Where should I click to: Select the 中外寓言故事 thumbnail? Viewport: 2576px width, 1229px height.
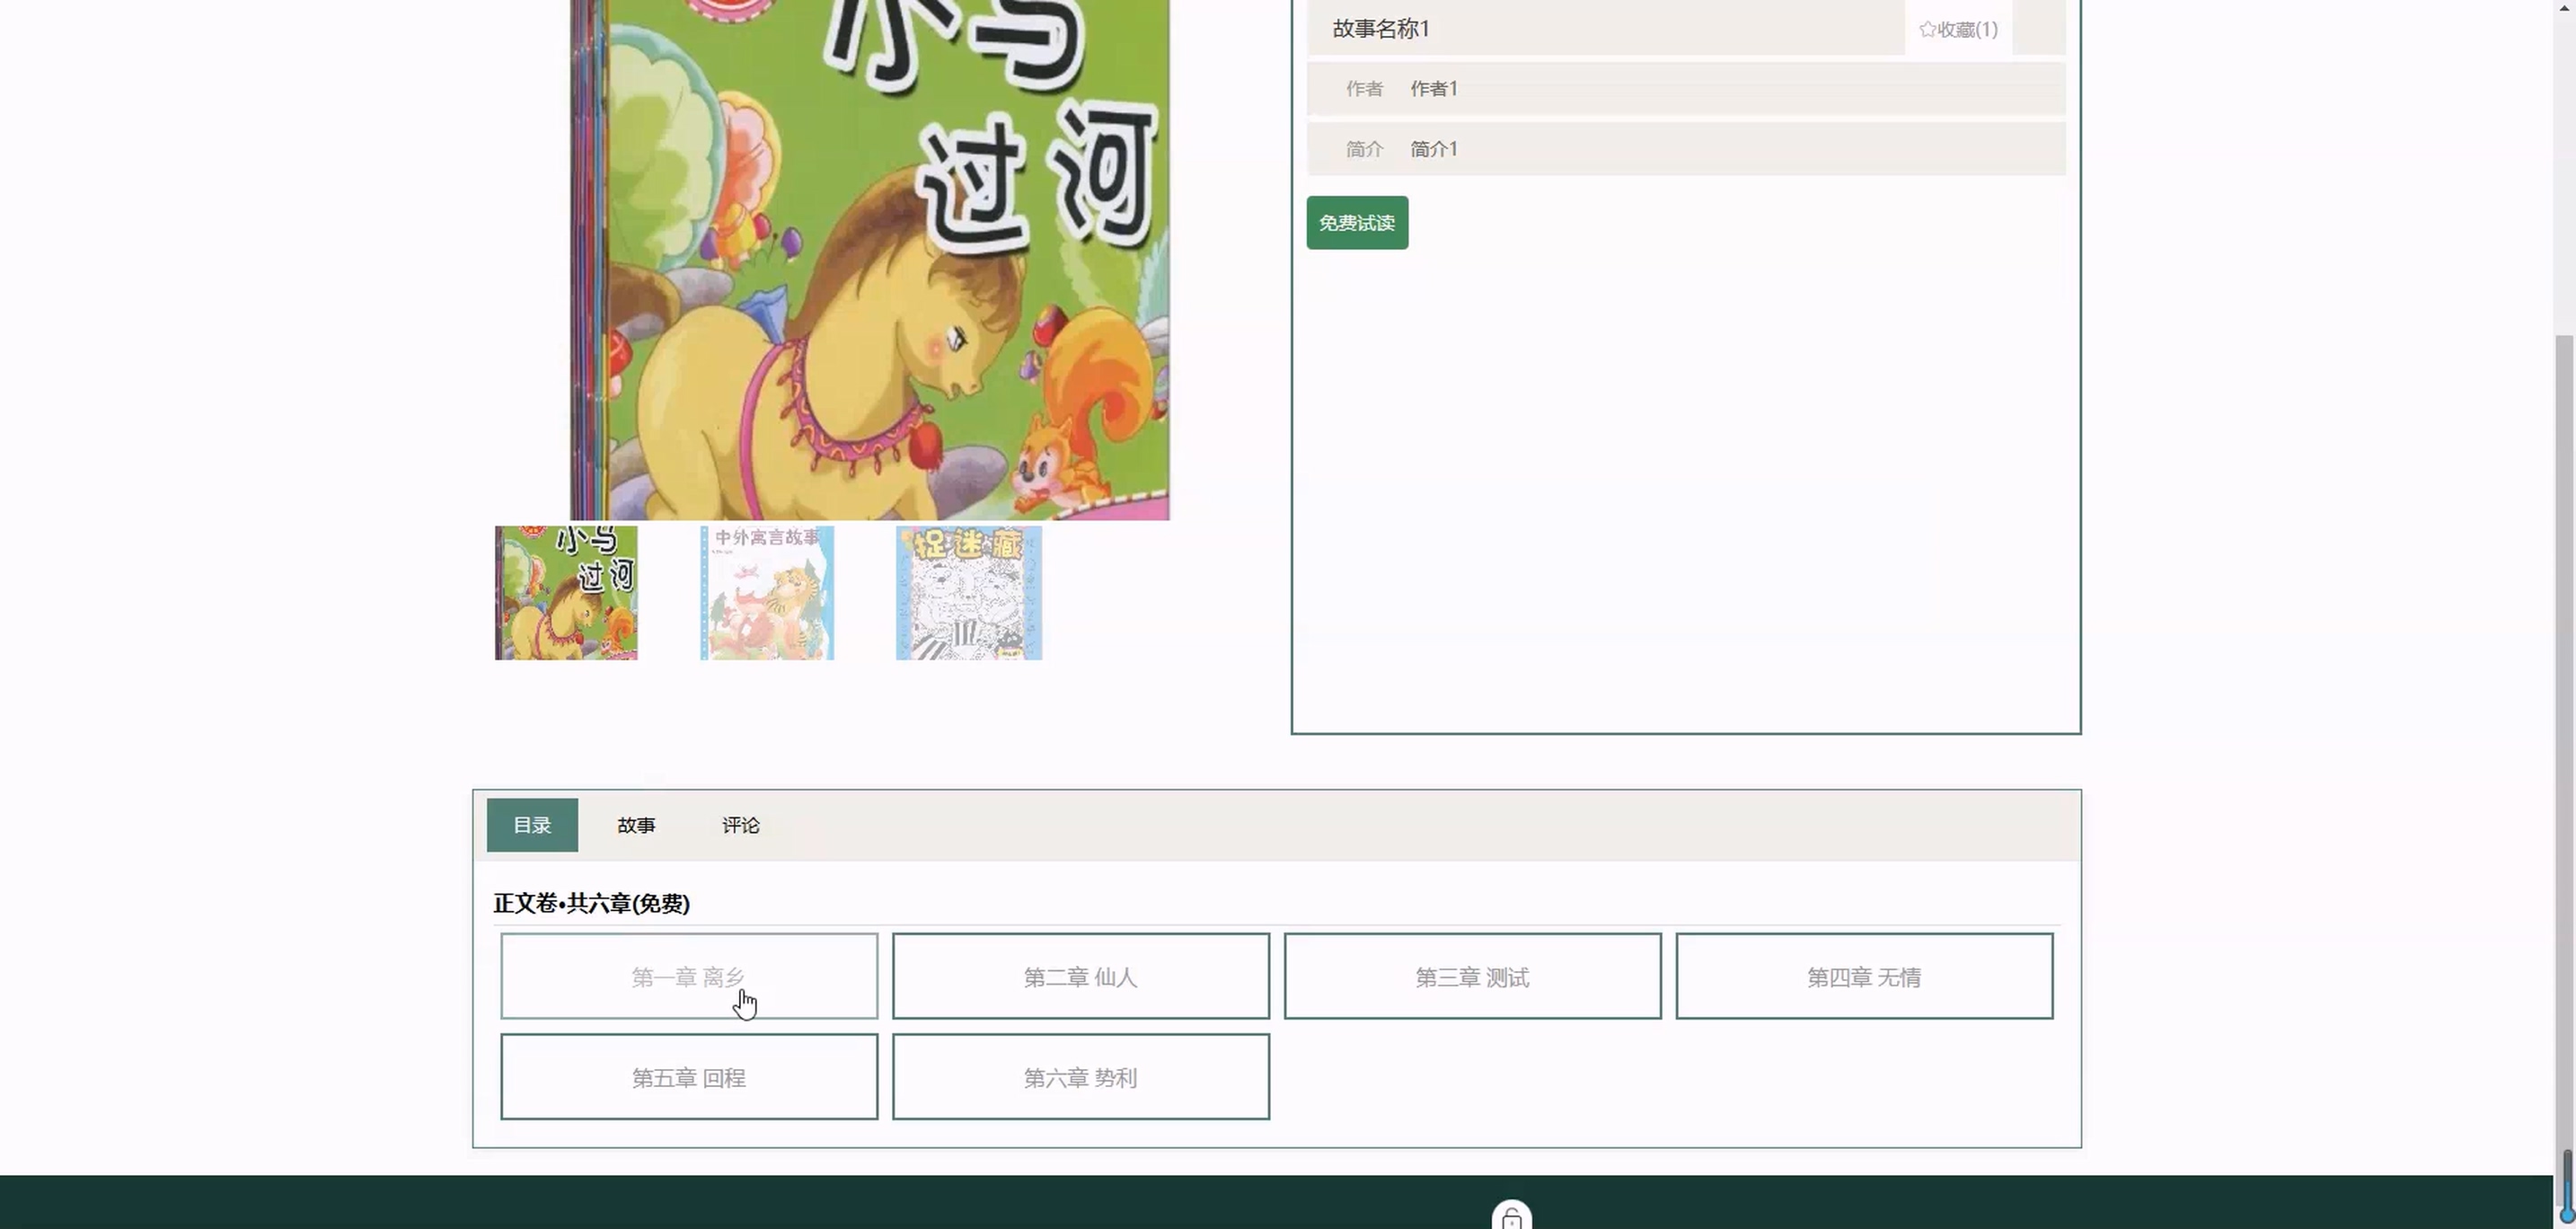(767, 593)
